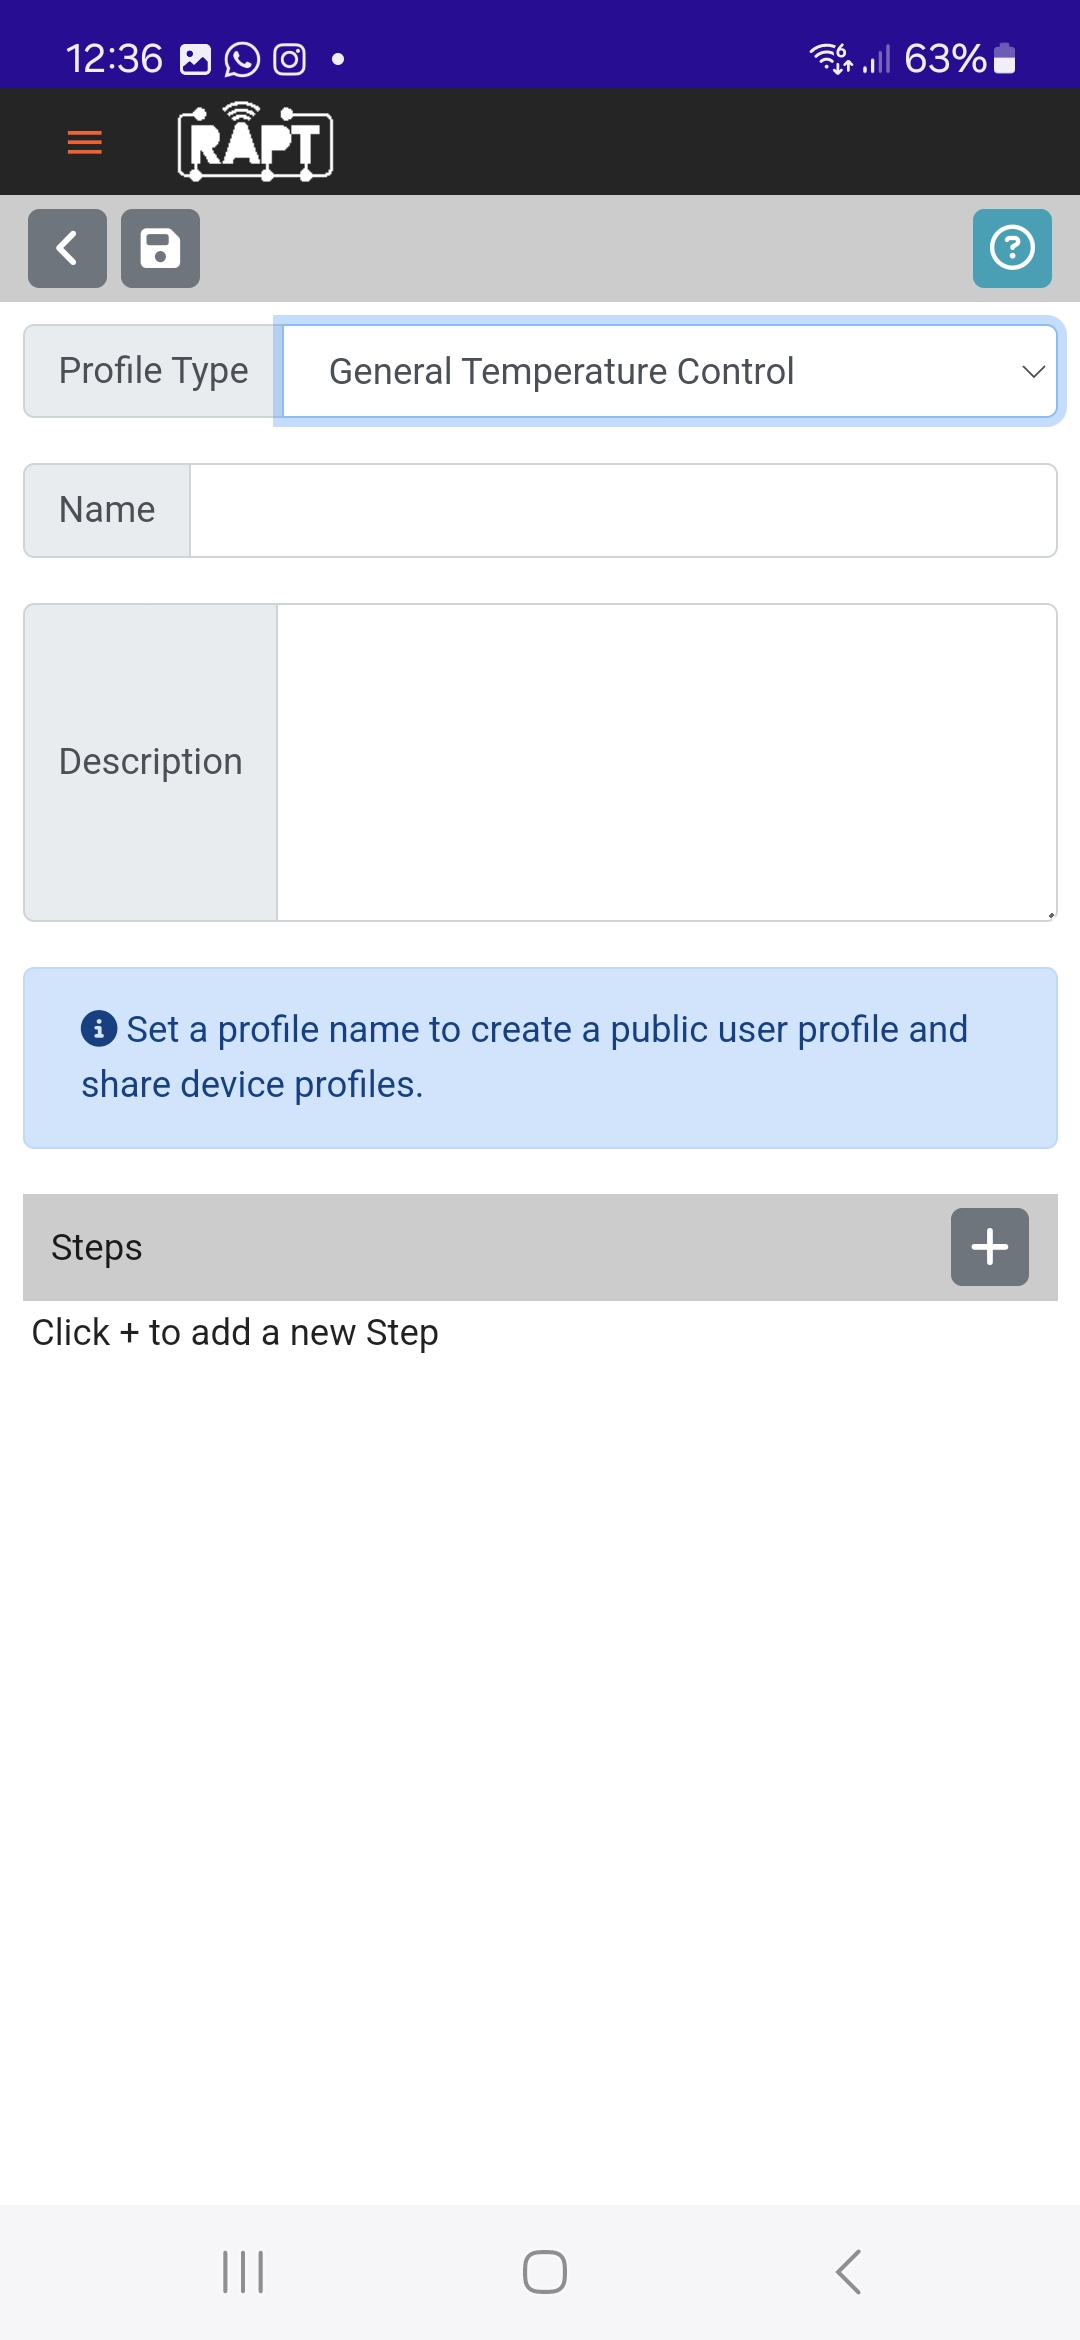1080x2340 pixels.
Task: Grab the Description field resize handle
Action: click(x=1051, y=914)
